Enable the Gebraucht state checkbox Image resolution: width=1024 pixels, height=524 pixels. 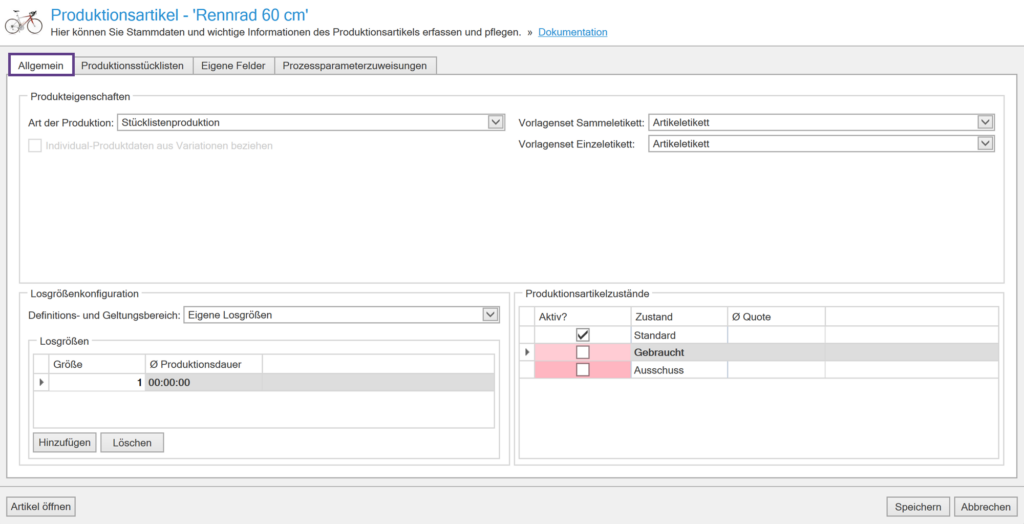(x=583, y=353)
